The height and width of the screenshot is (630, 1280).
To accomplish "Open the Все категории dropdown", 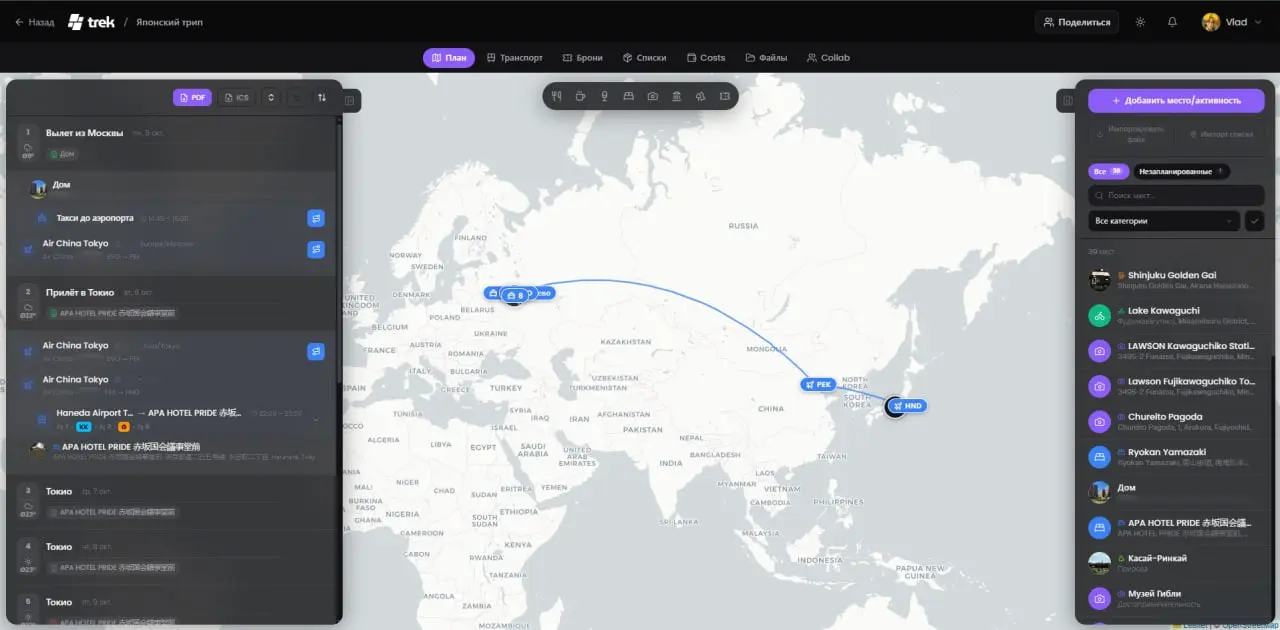I will pos(1164,221).
